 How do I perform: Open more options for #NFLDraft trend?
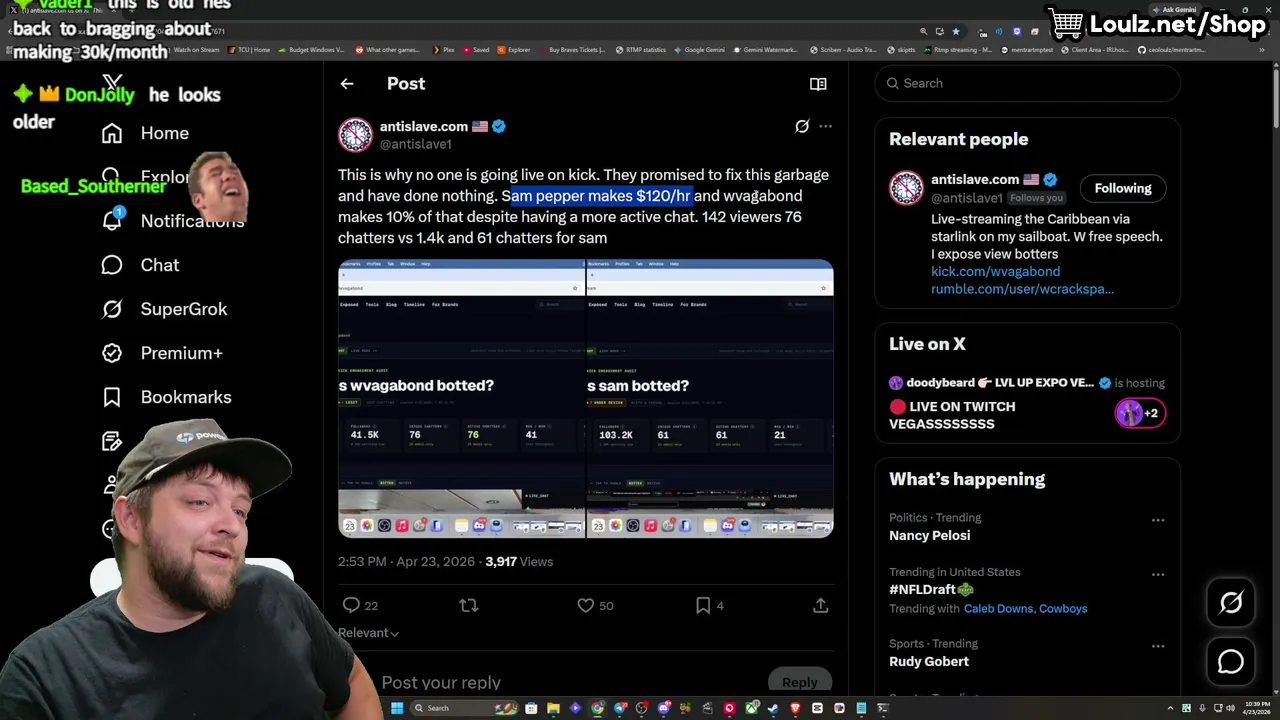point(1158,575)
